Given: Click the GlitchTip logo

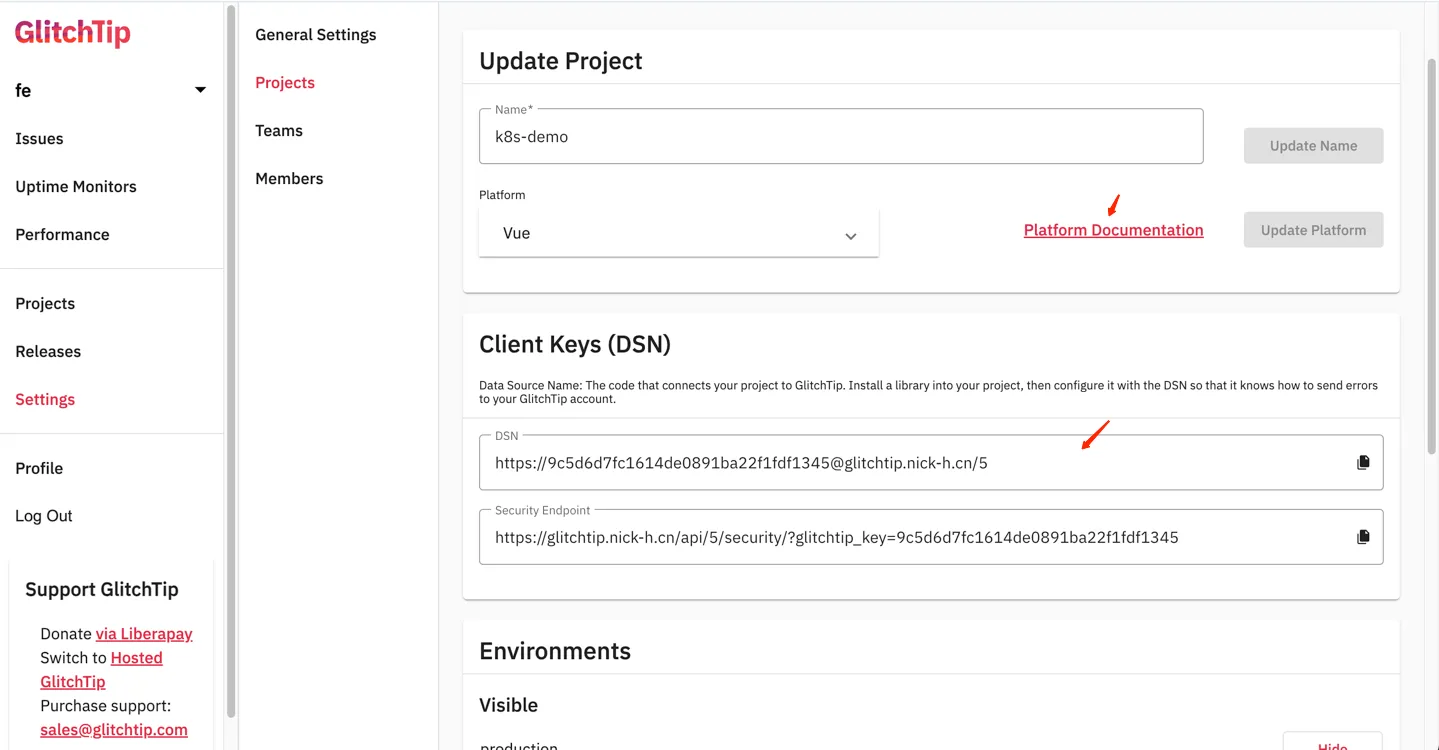Looking at the screenshot, I should click(73, 33).
